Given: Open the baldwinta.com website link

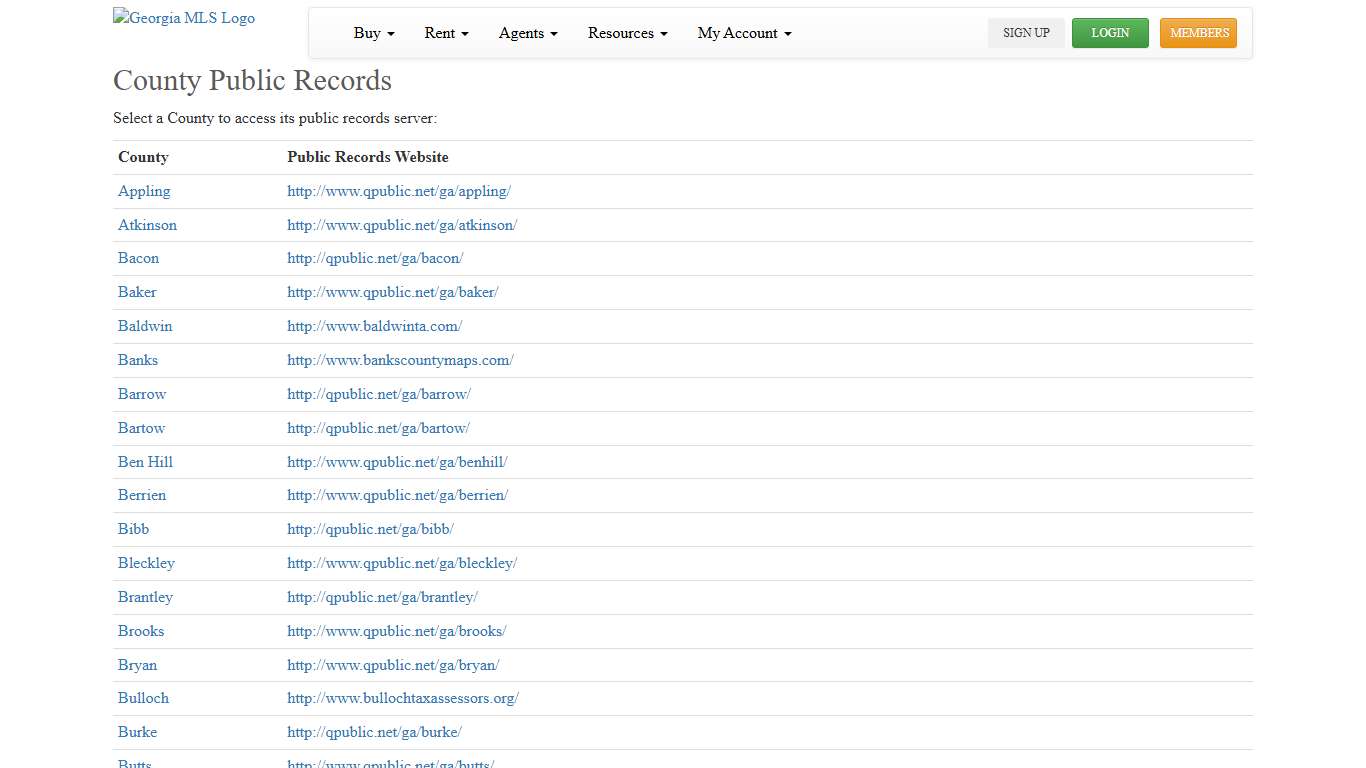Looking at the screenshot, I should 374,326.
